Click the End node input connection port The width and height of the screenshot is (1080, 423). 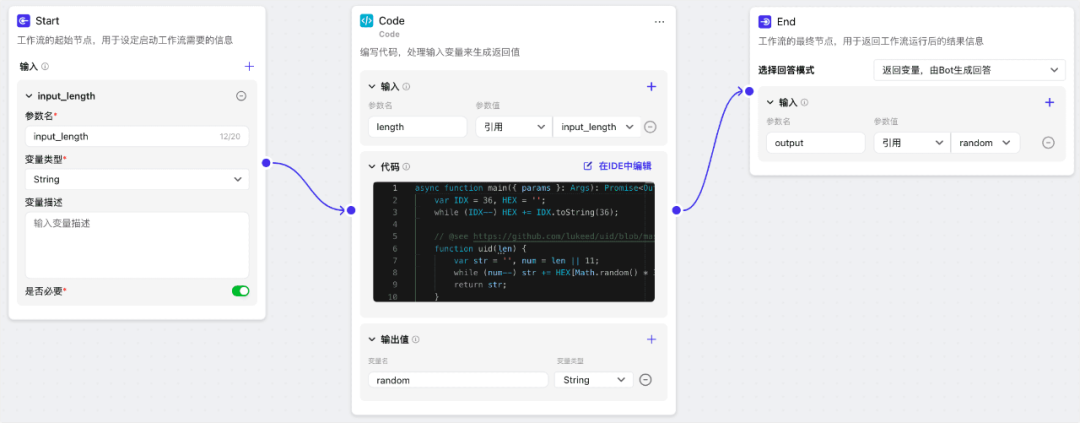749,90
